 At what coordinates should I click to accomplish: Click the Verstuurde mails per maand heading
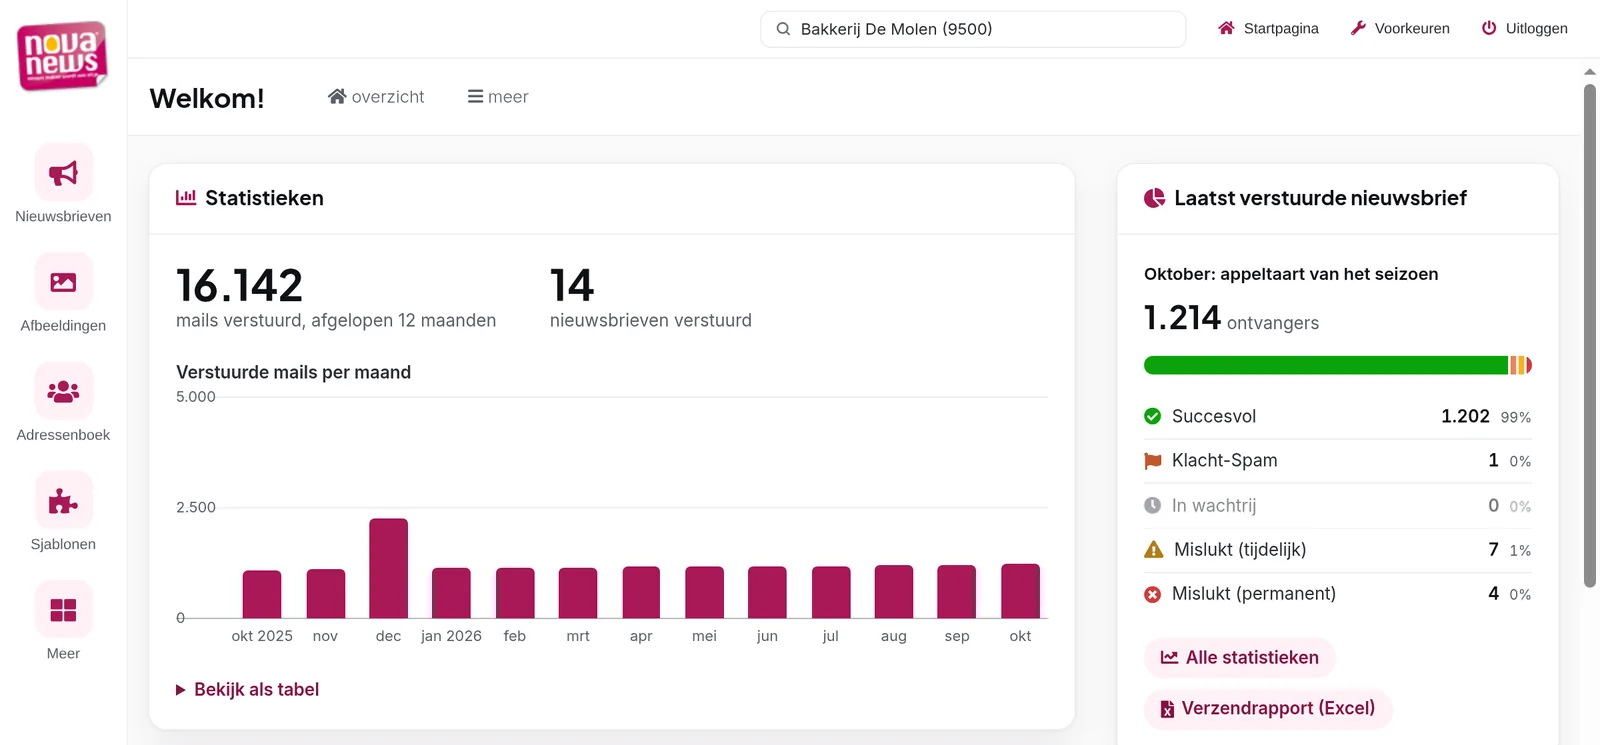[x=294, y=372]
